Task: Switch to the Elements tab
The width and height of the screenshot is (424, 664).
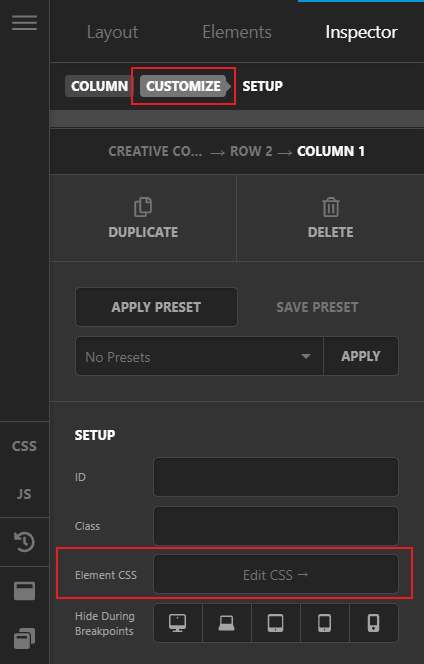Action: 237,32
